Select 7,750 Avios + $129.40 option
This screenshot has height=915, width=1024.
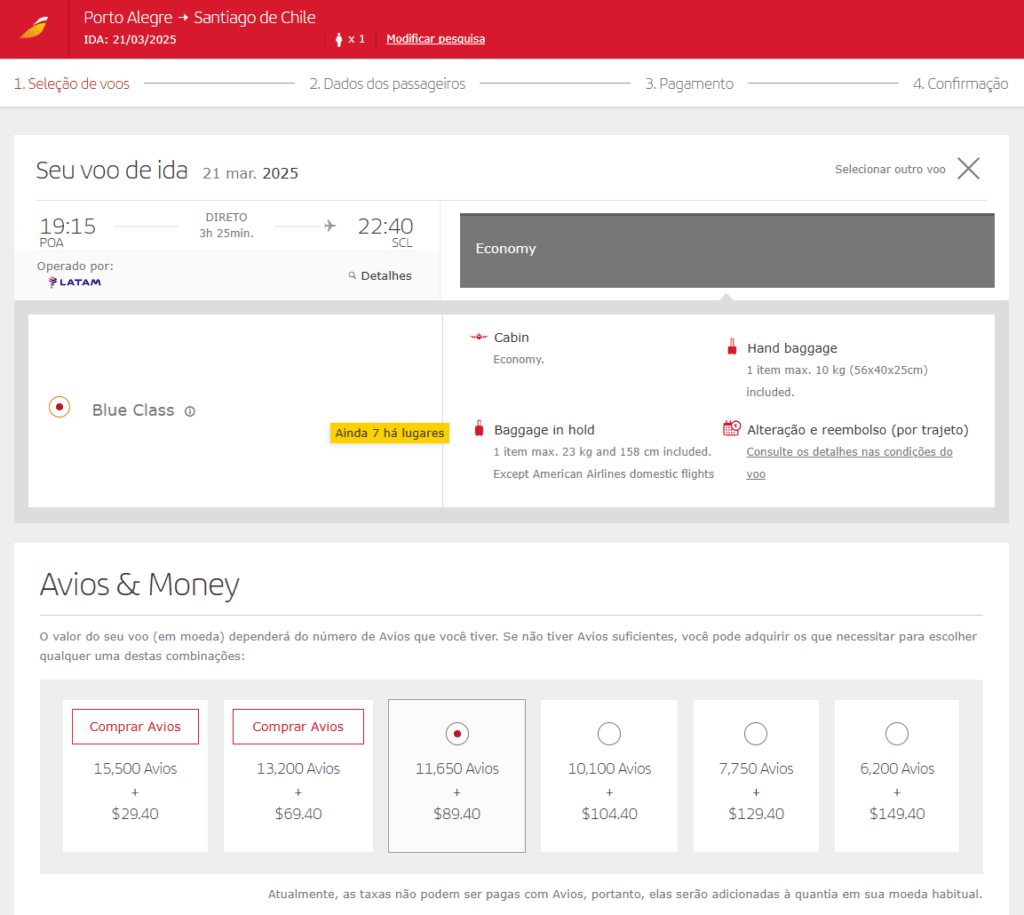(756, 734)
